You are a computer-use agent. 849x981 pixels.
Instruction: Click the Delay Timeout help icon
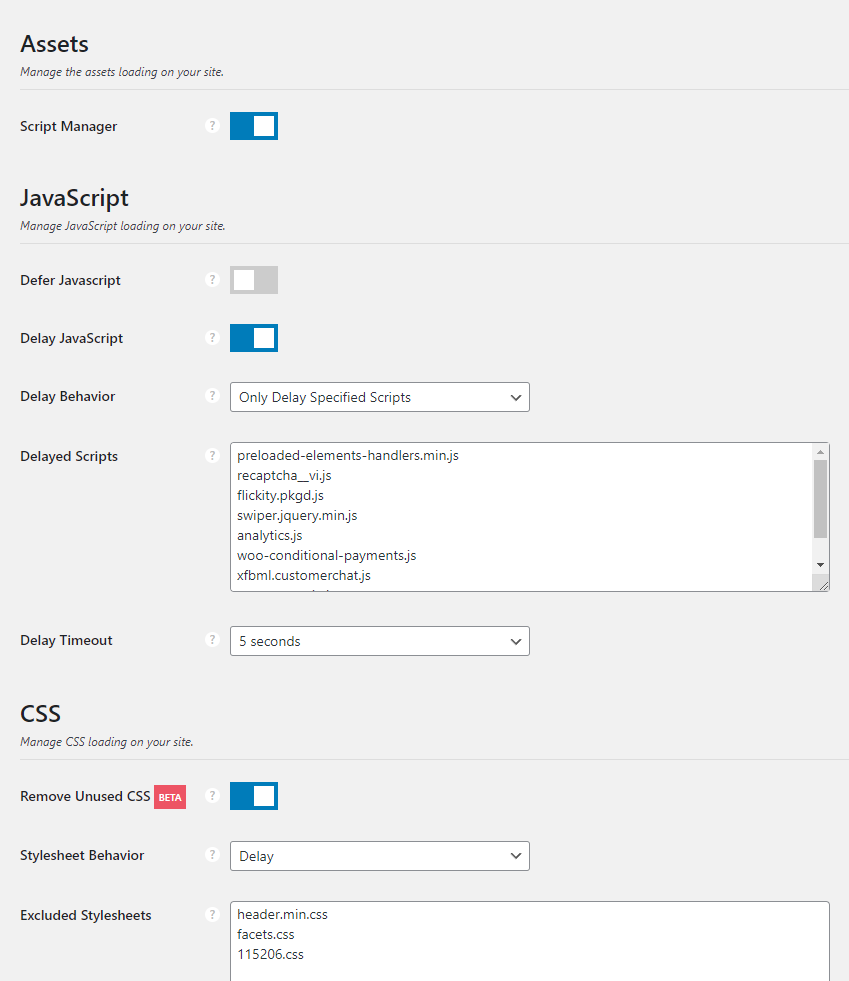point(212,640)
